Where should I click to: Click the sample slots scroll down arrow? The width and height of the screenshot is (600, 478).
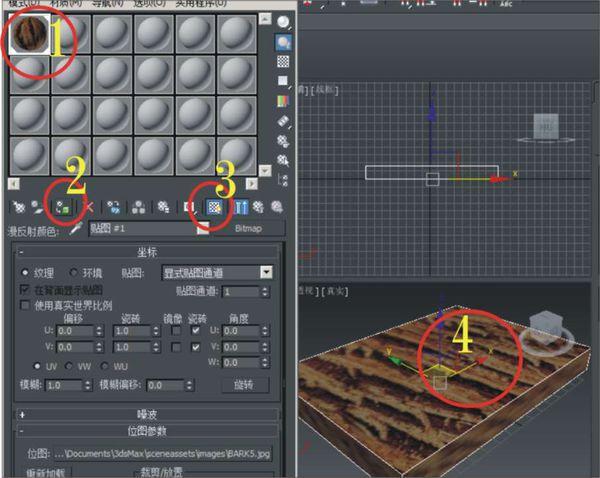coord(265,170)
